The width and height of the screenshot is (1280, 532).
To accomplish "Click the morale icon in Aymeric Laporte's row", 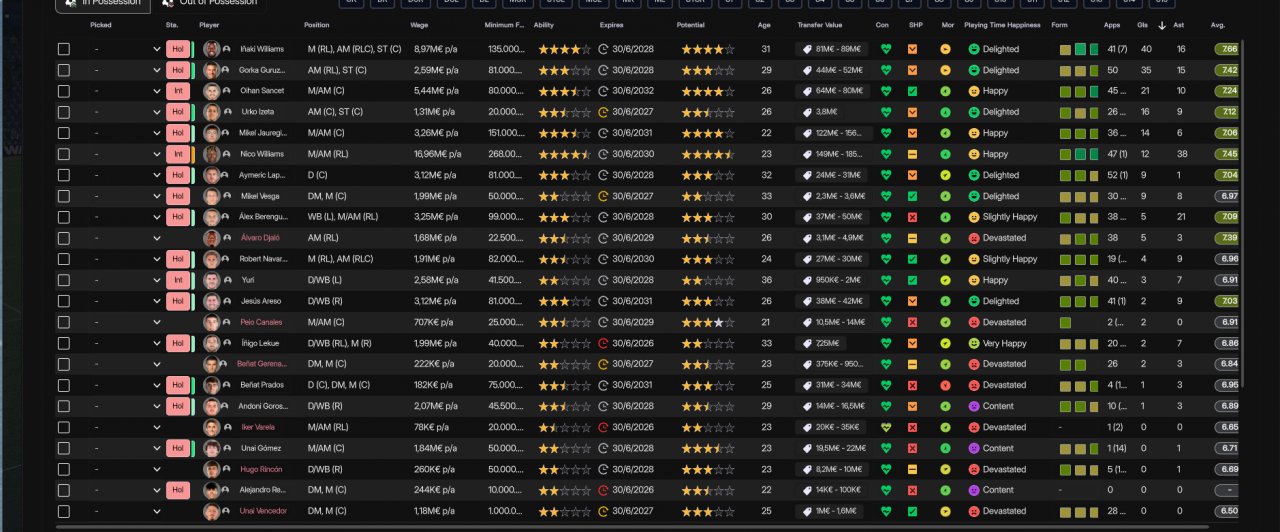I will point(946,175).
